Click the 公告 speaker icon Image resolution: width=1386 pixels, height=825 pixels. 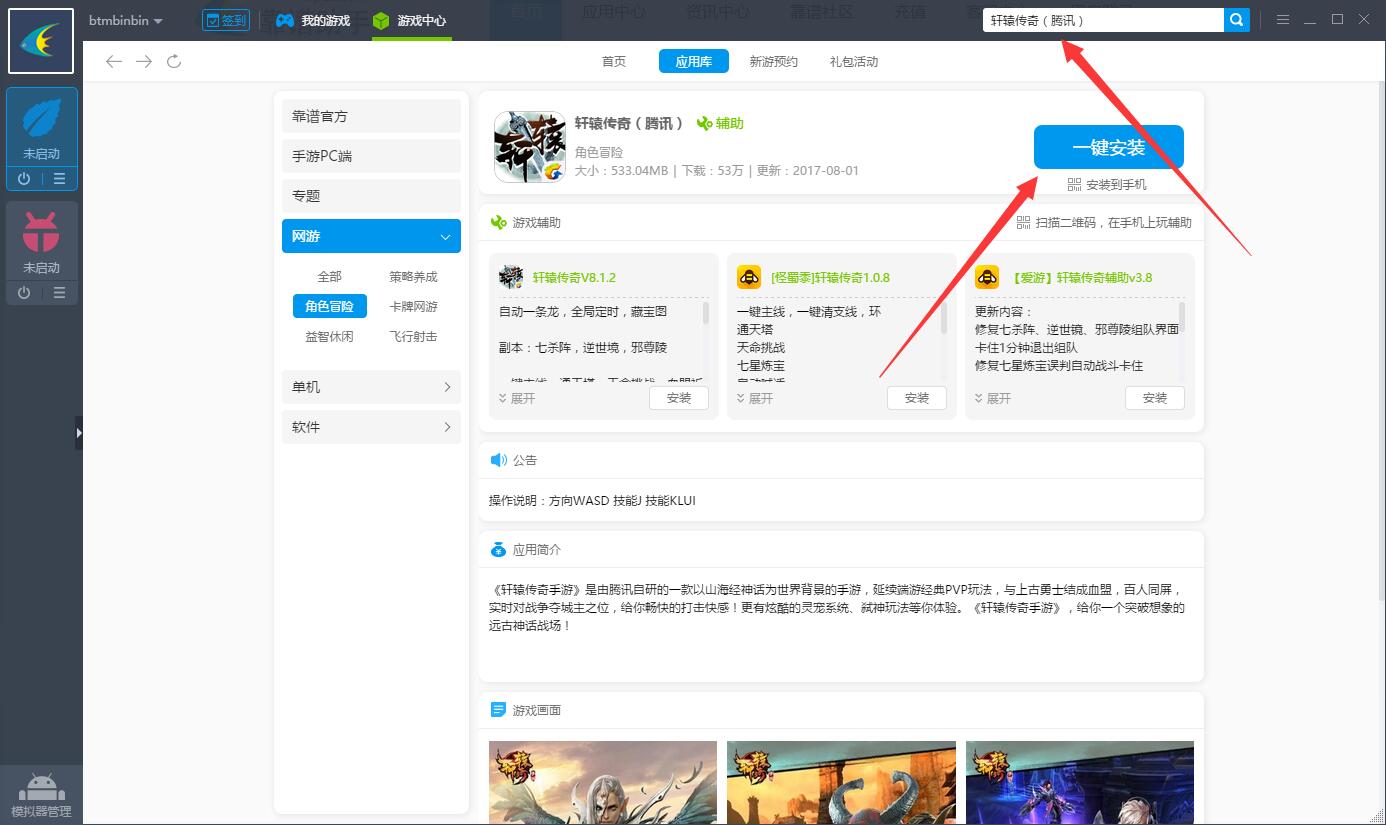(x=498, y=460)
